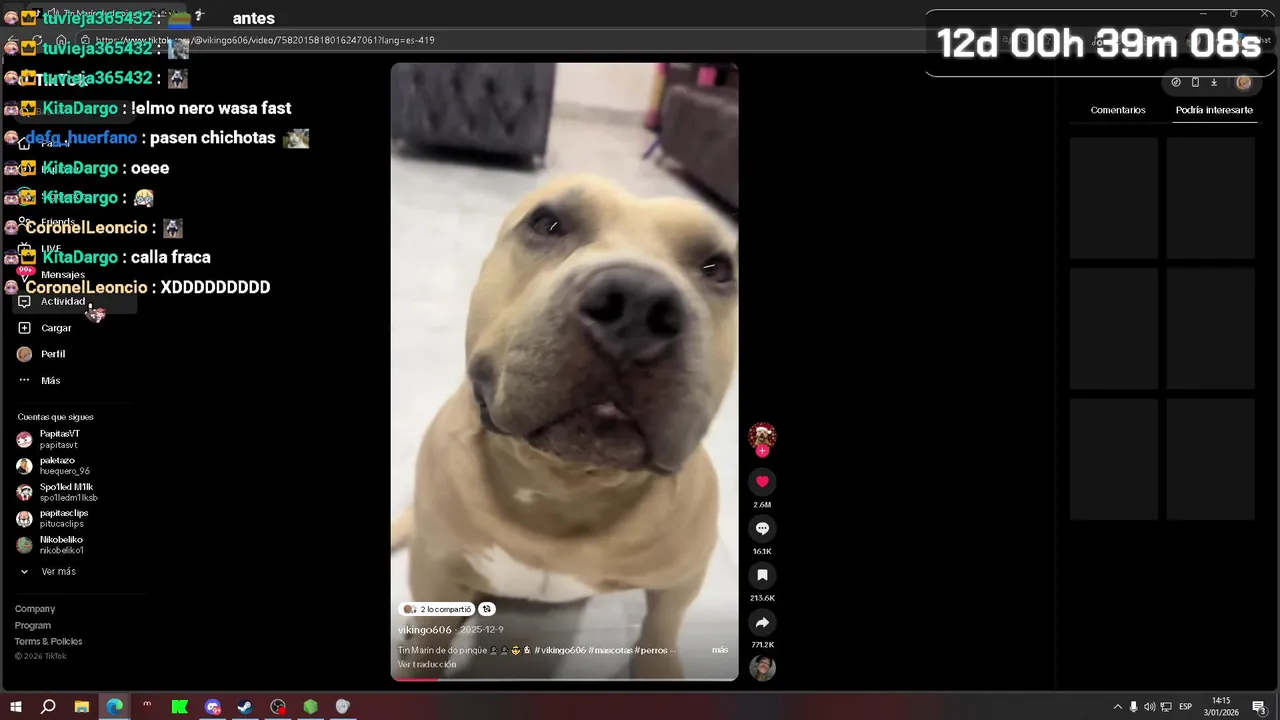Open the sound disc avatar below share
This screenshot has width=1280, height=720.
pos(762,668)
